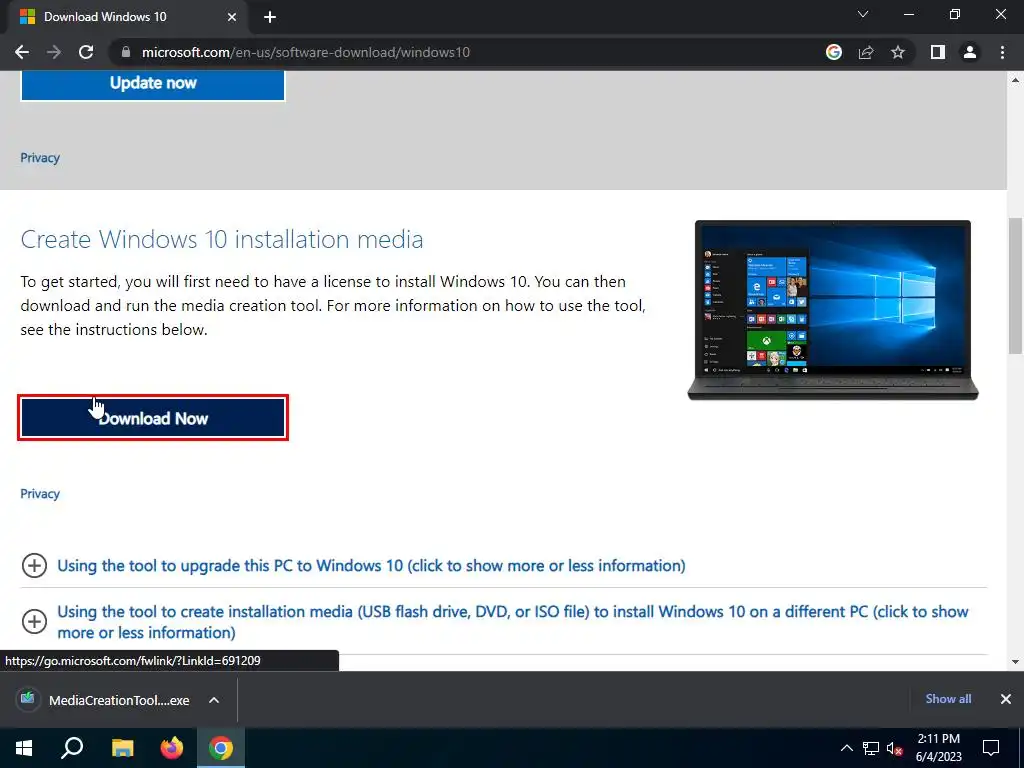This screenshot has height=768, width=1024.
Task: Open the tab search dropdown
Action: click(x=863, y=14)
